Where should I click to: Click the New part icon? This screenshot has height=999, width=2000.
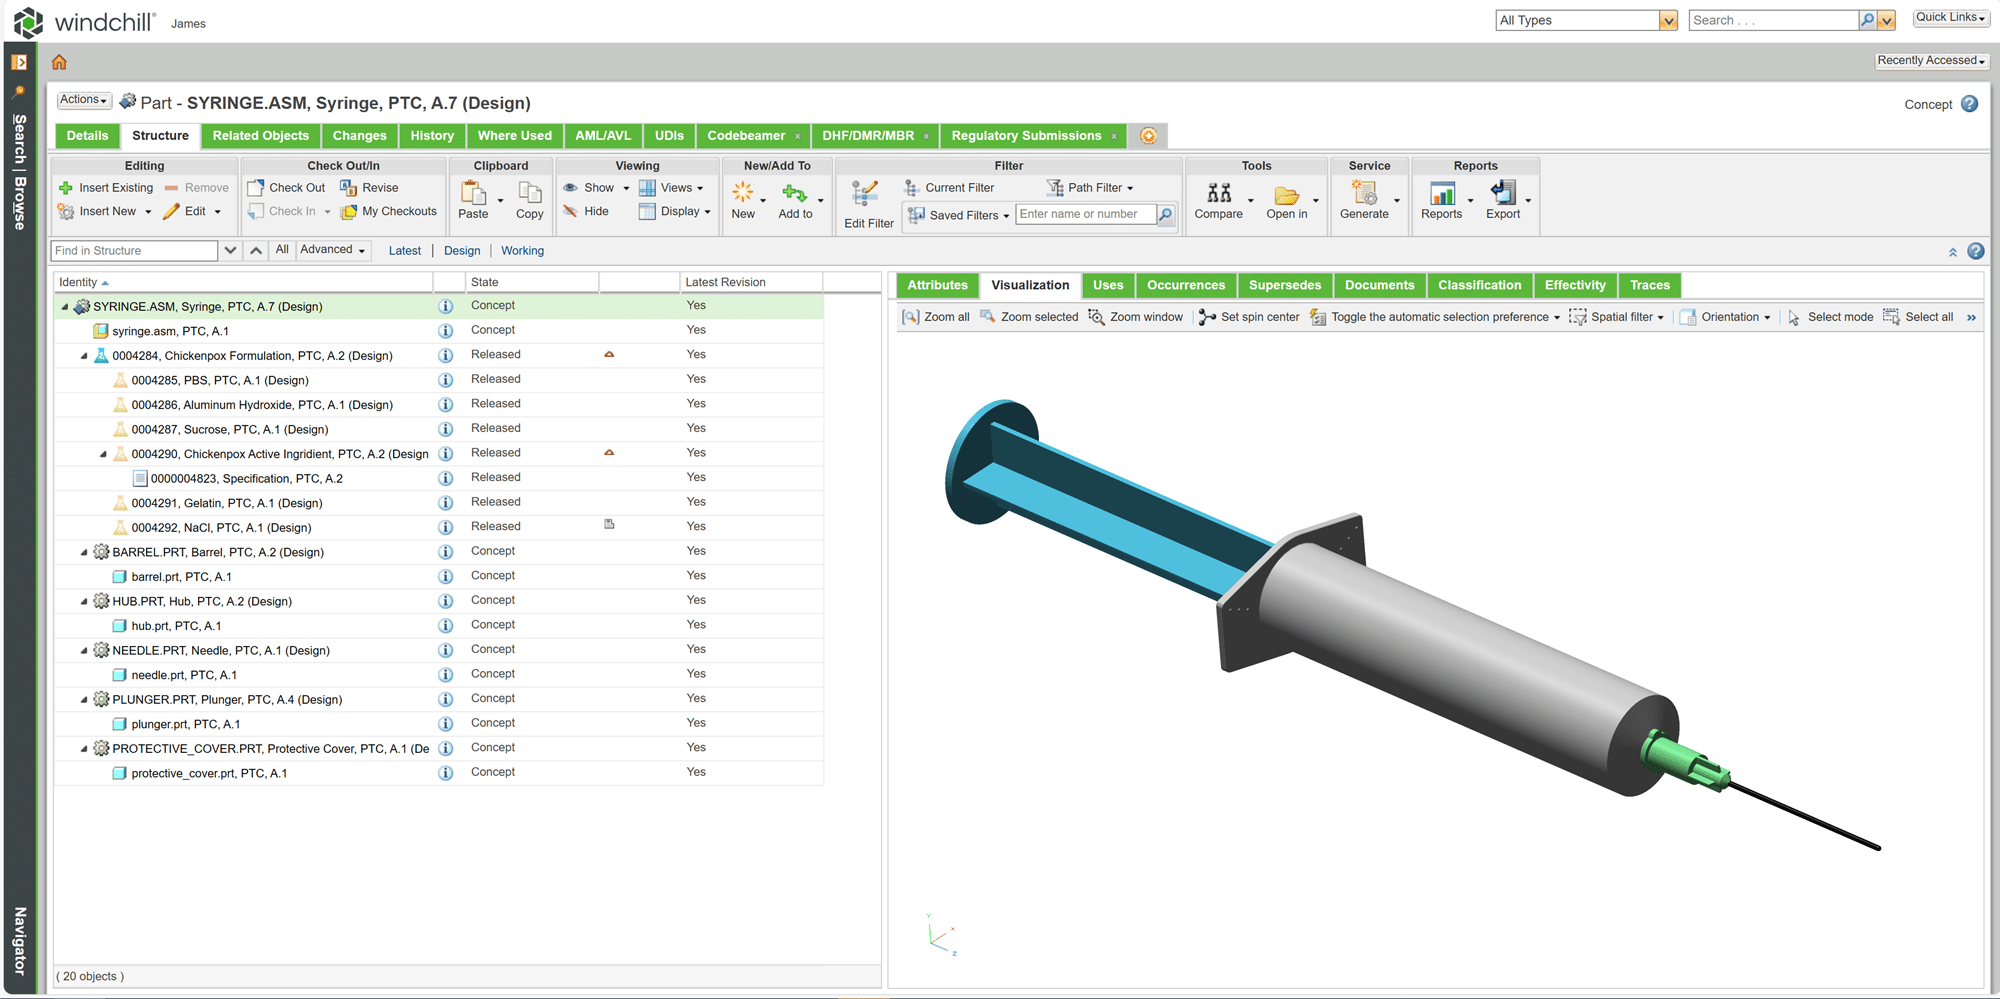tap(743, 192)
